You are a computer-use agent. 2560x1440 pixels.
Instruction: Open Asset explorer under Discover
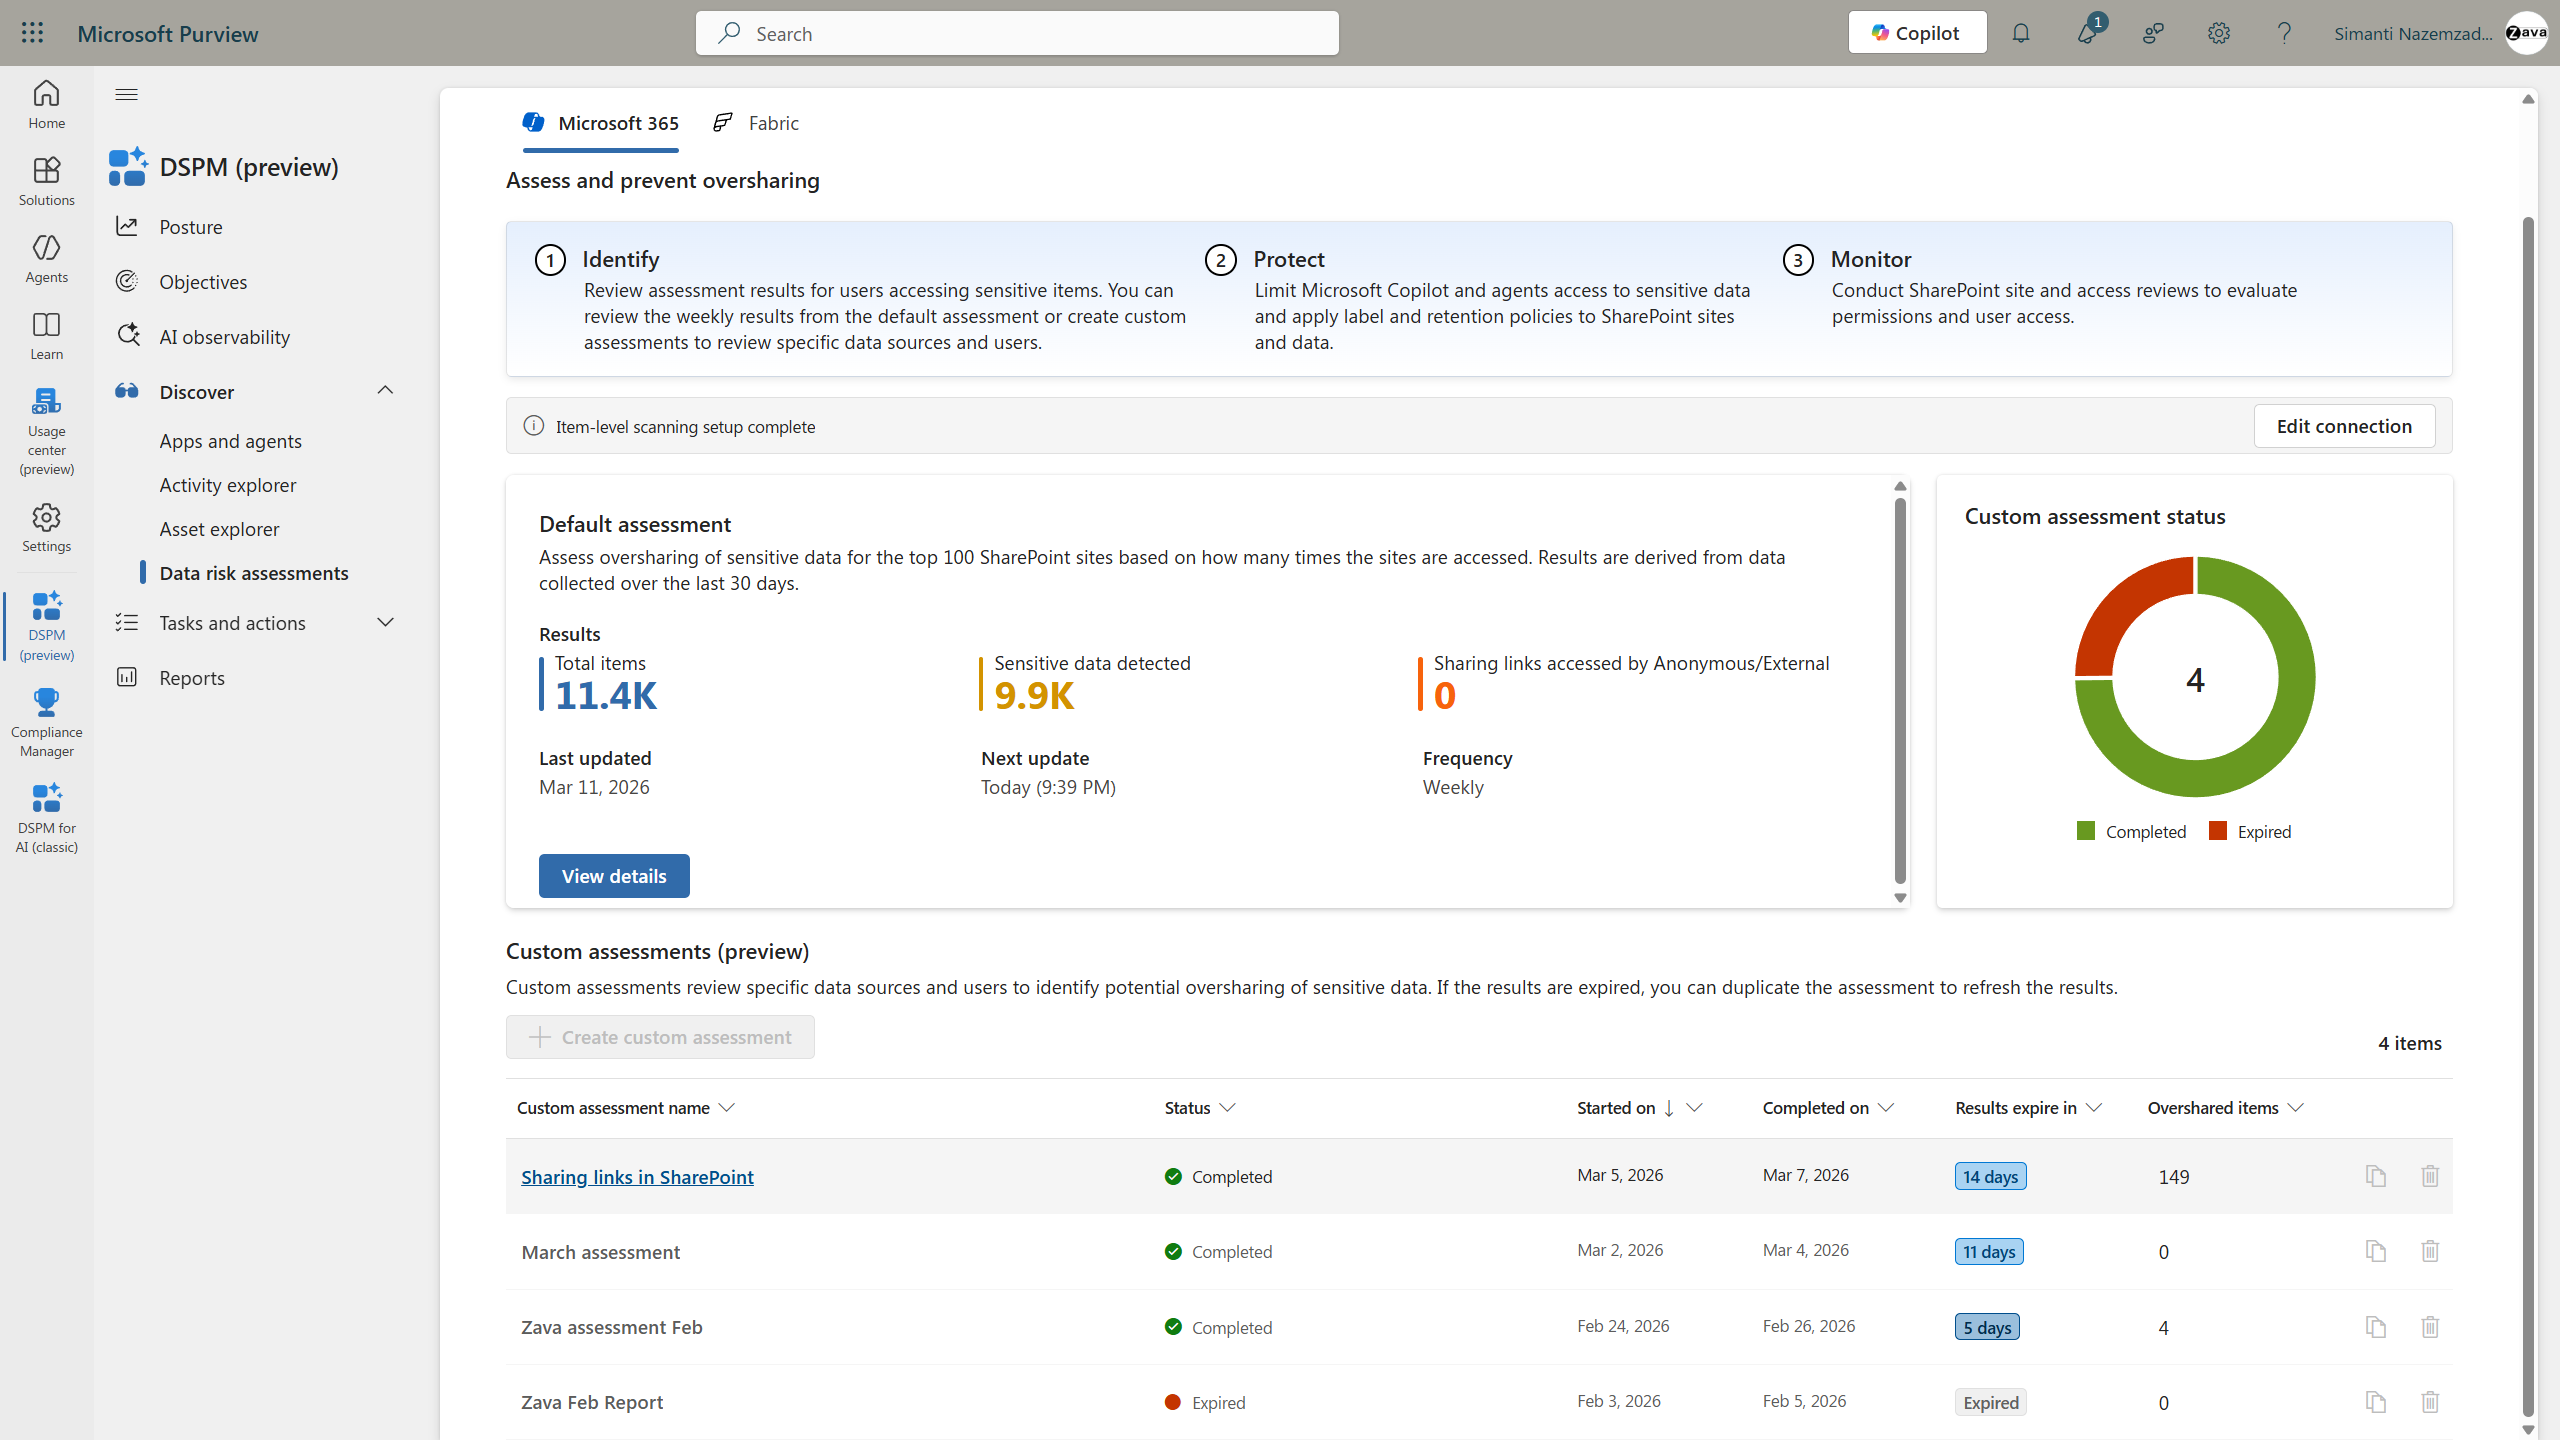click(219, 529)
